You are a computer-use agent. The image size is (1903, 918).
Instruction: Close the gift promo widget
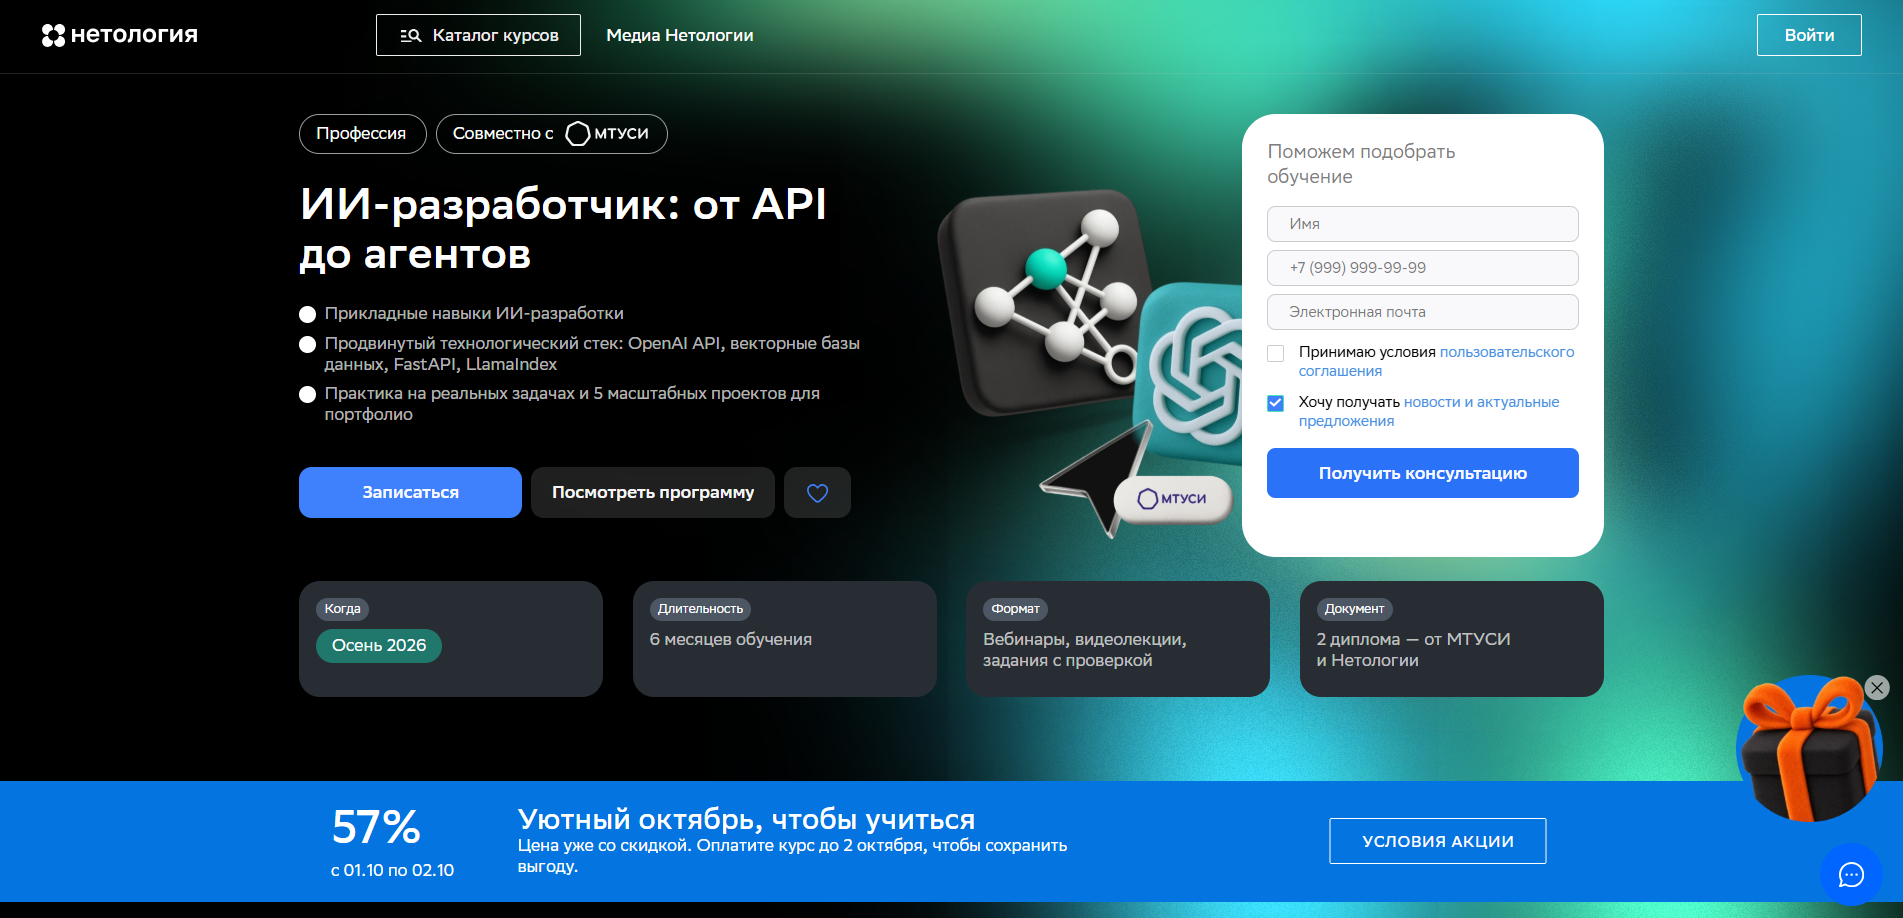[x=1877, y=688]
